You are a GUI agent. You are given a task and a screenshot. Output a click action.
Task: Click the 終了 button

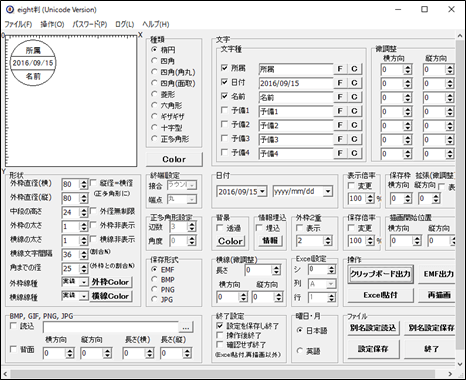pyautogui.click(x=431, y=349)
